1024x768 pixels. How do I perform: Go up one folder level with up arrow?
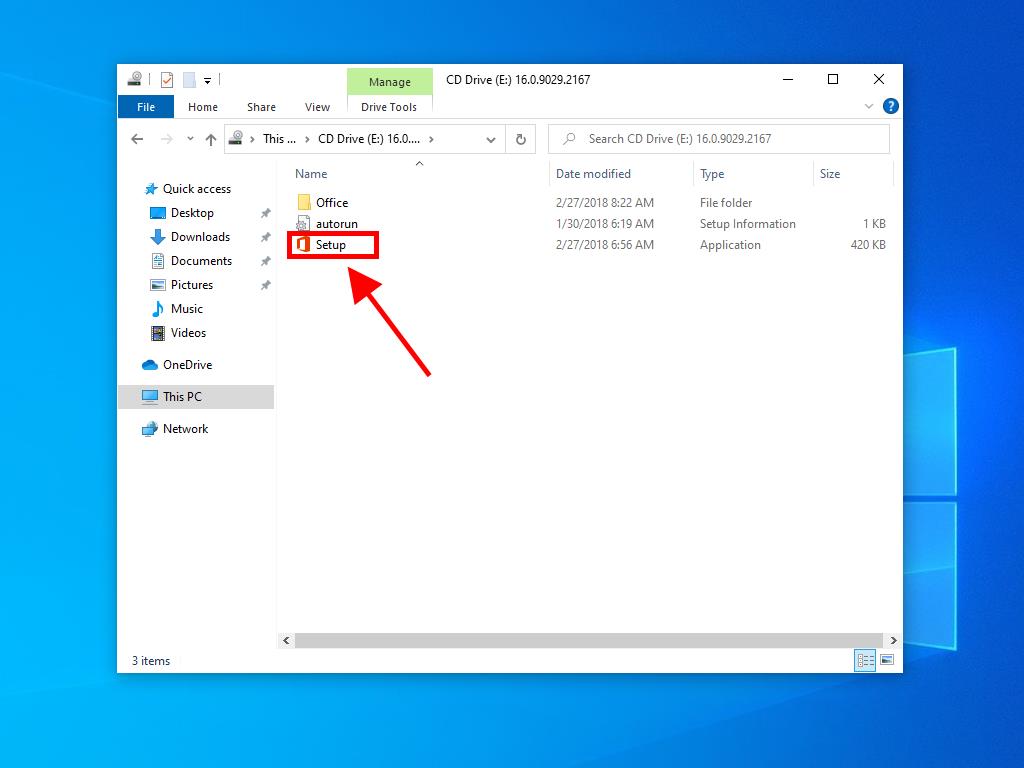[210, 139]
